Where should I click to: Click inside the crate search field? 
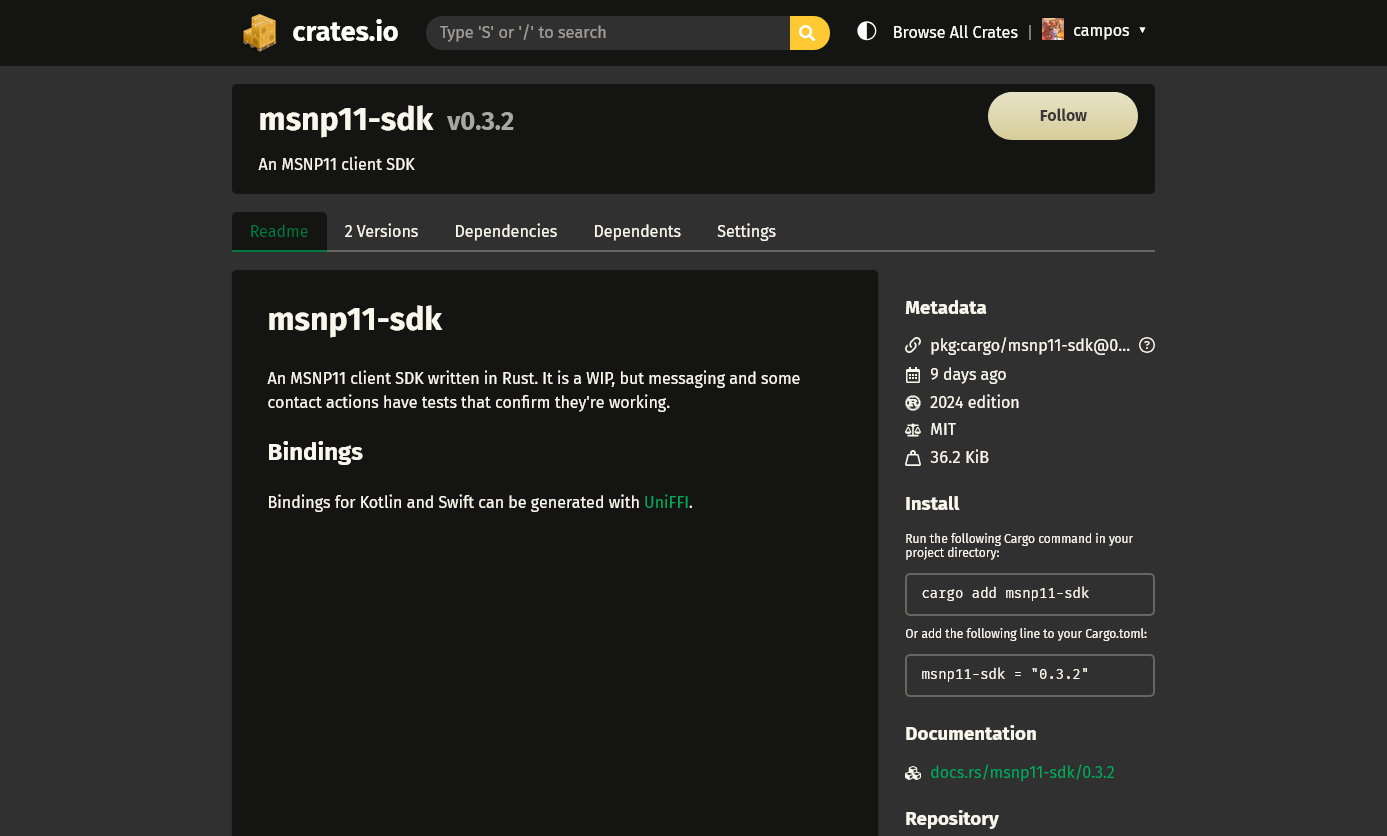click(x=608, y=33)
